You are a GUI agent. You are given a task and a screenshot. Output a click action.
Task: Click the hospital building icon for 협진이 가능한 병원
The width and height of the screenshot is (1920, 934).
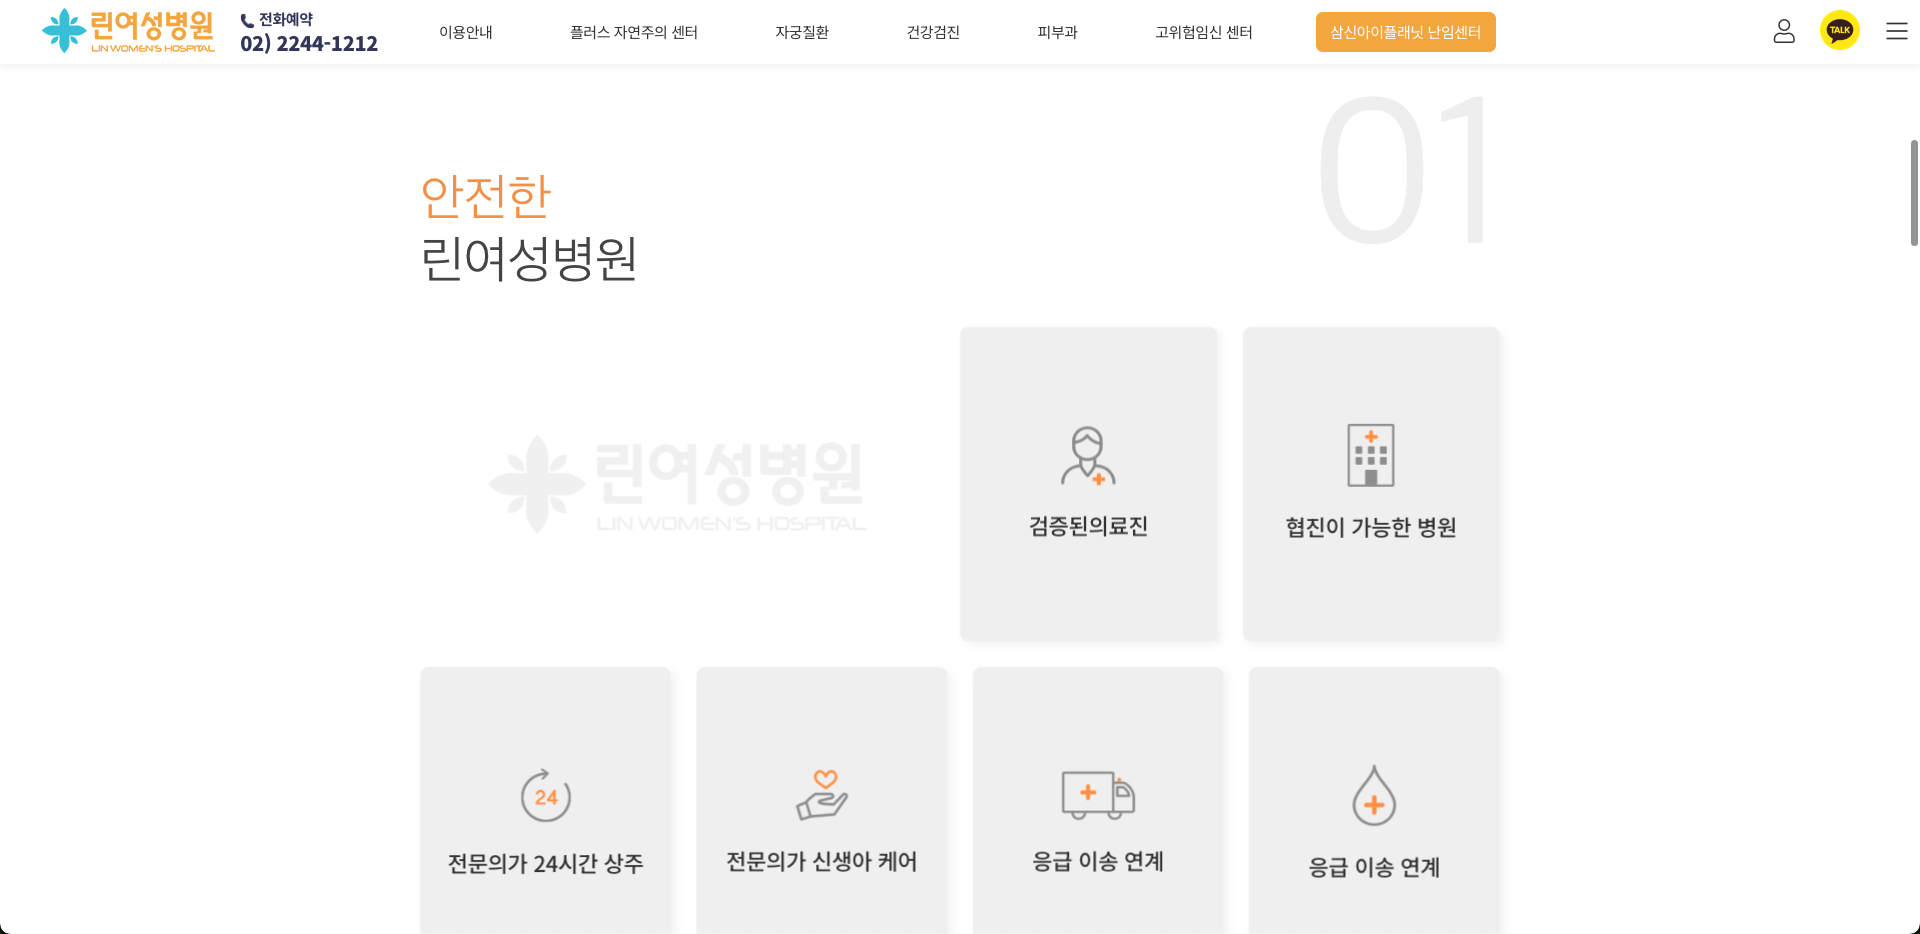[x=1370, y=455]
